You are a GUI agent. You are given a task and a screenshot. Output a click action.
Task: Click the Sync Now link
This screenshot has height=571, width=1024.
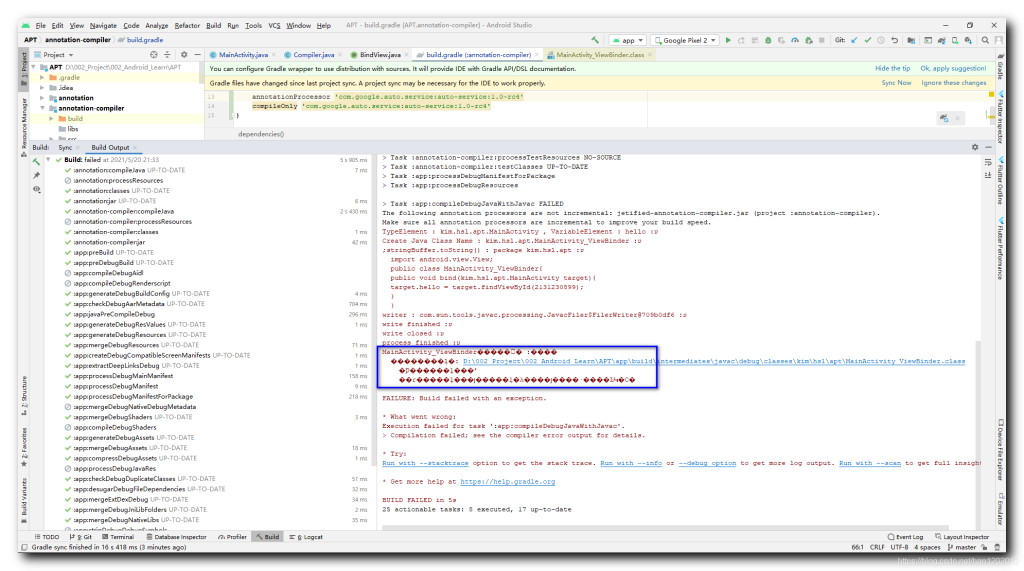point(896,83)
